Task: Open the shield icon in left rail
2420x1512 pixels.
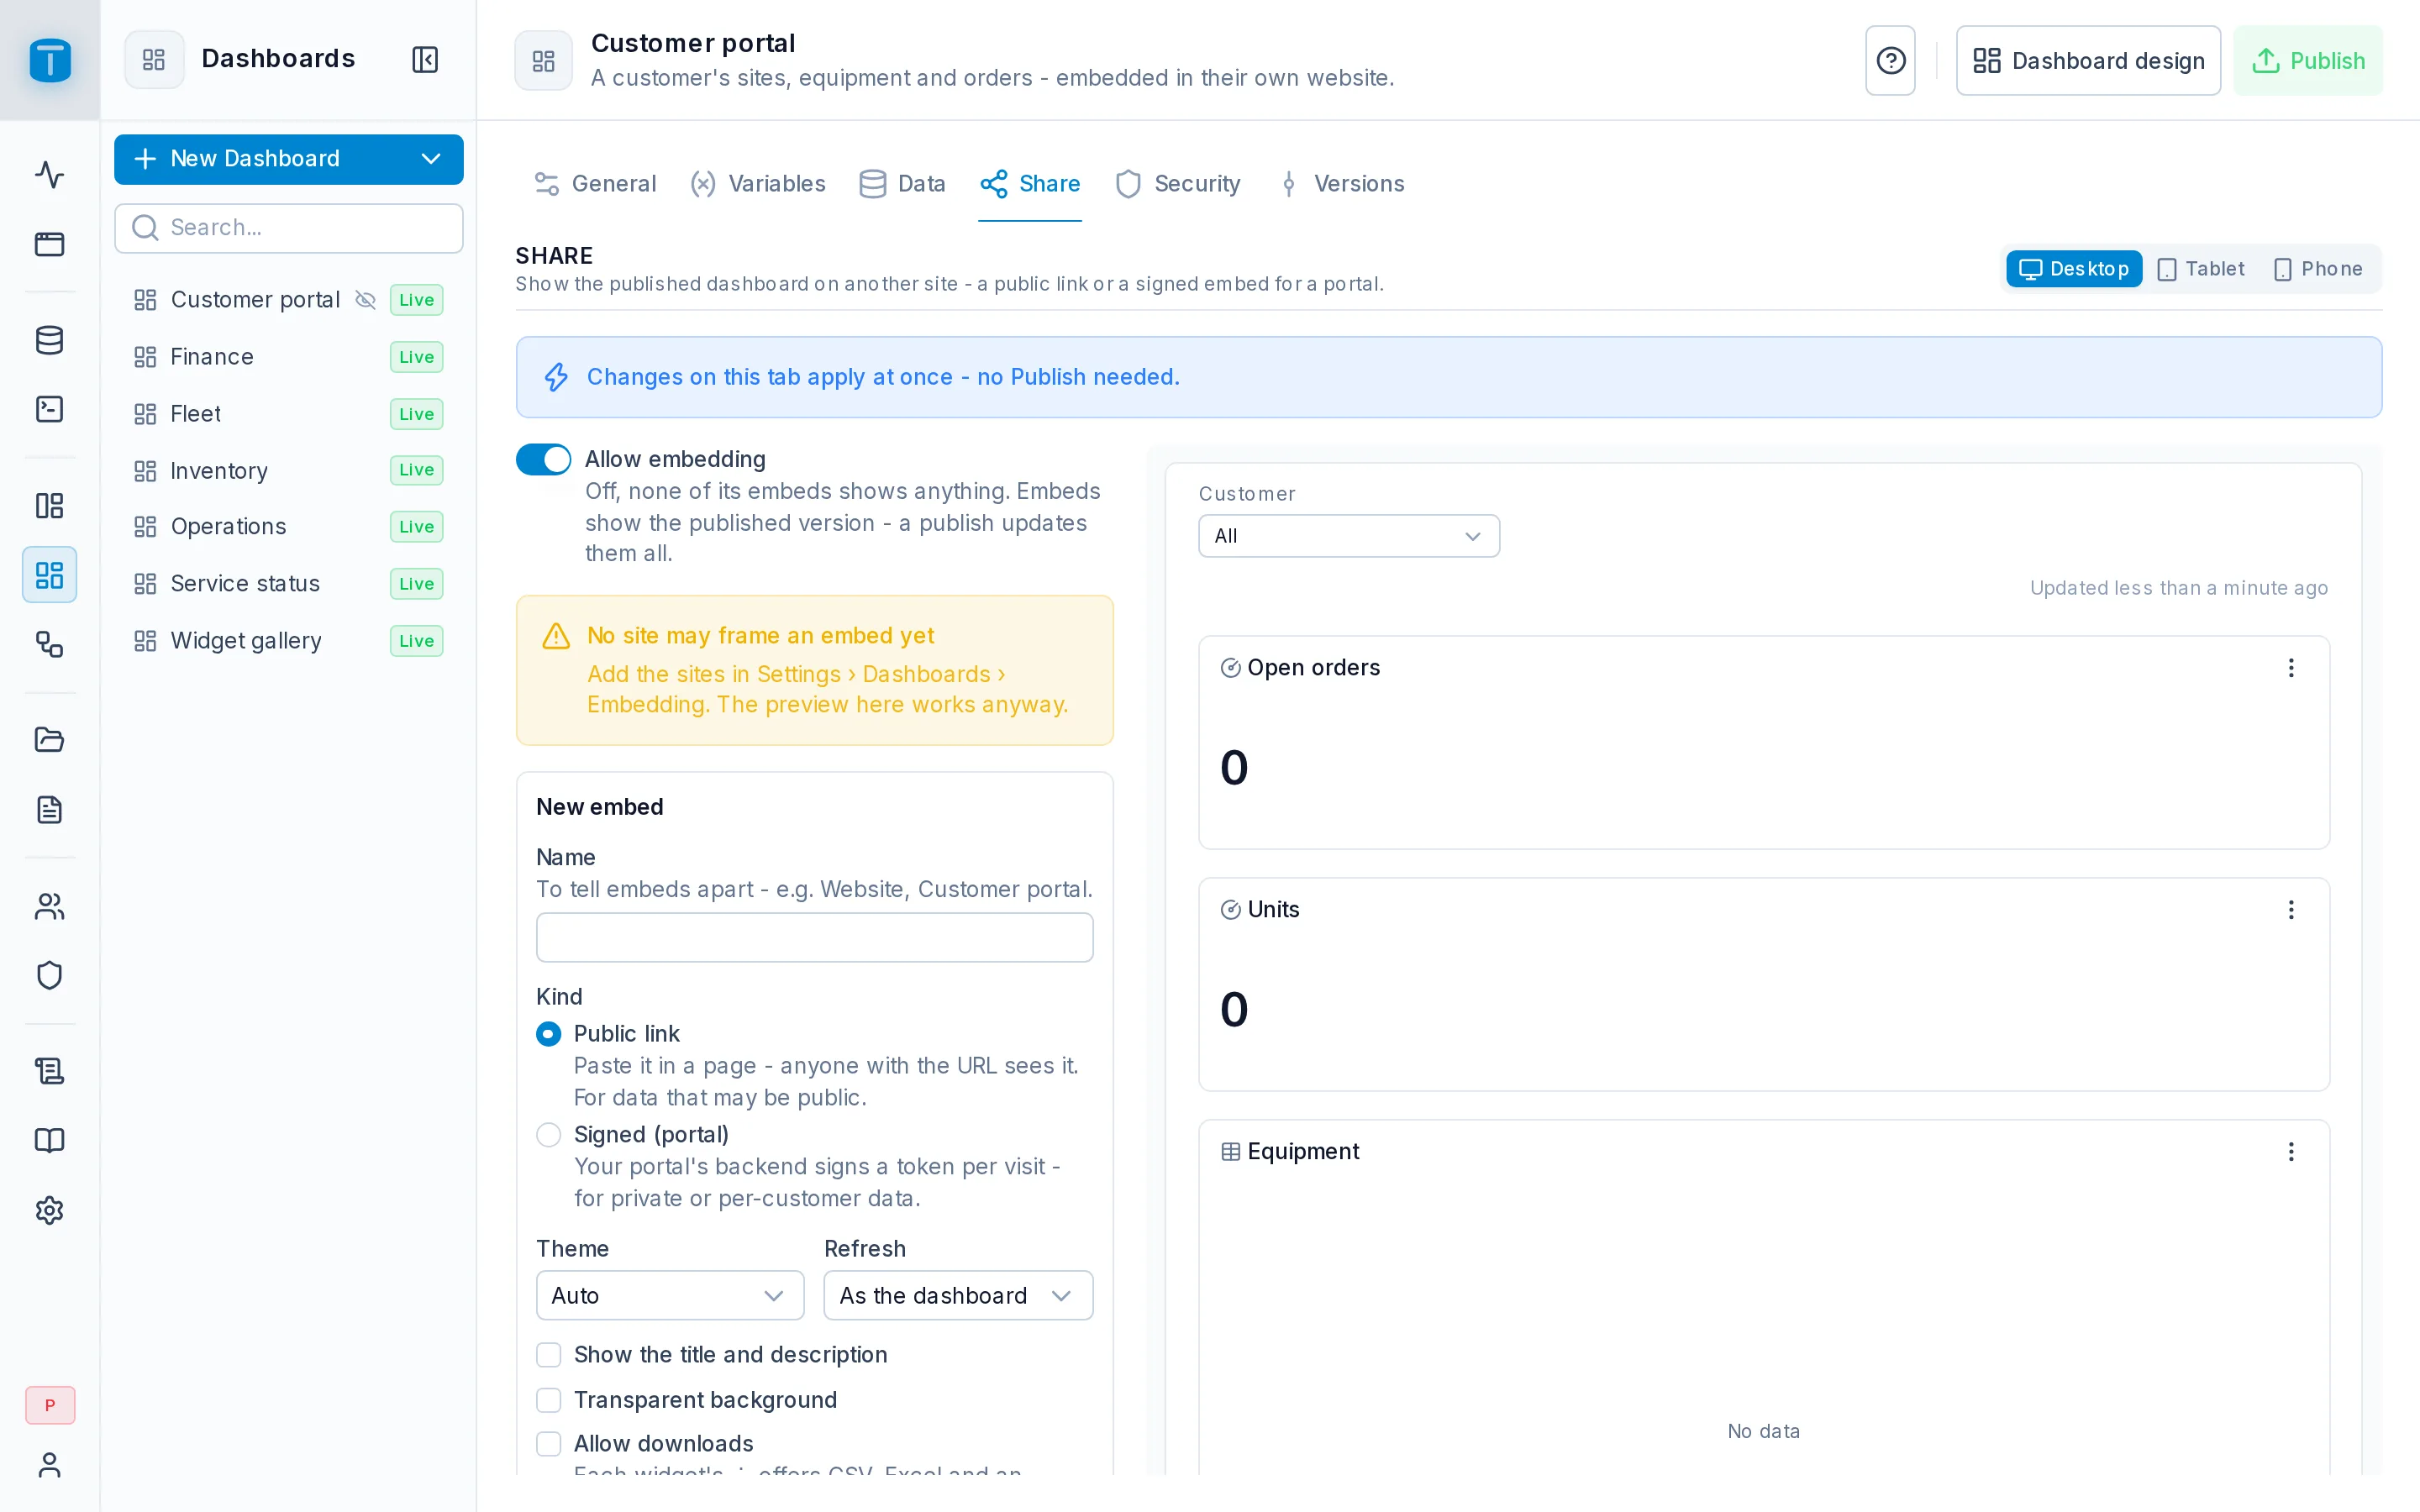Action: tap(49, 975)
